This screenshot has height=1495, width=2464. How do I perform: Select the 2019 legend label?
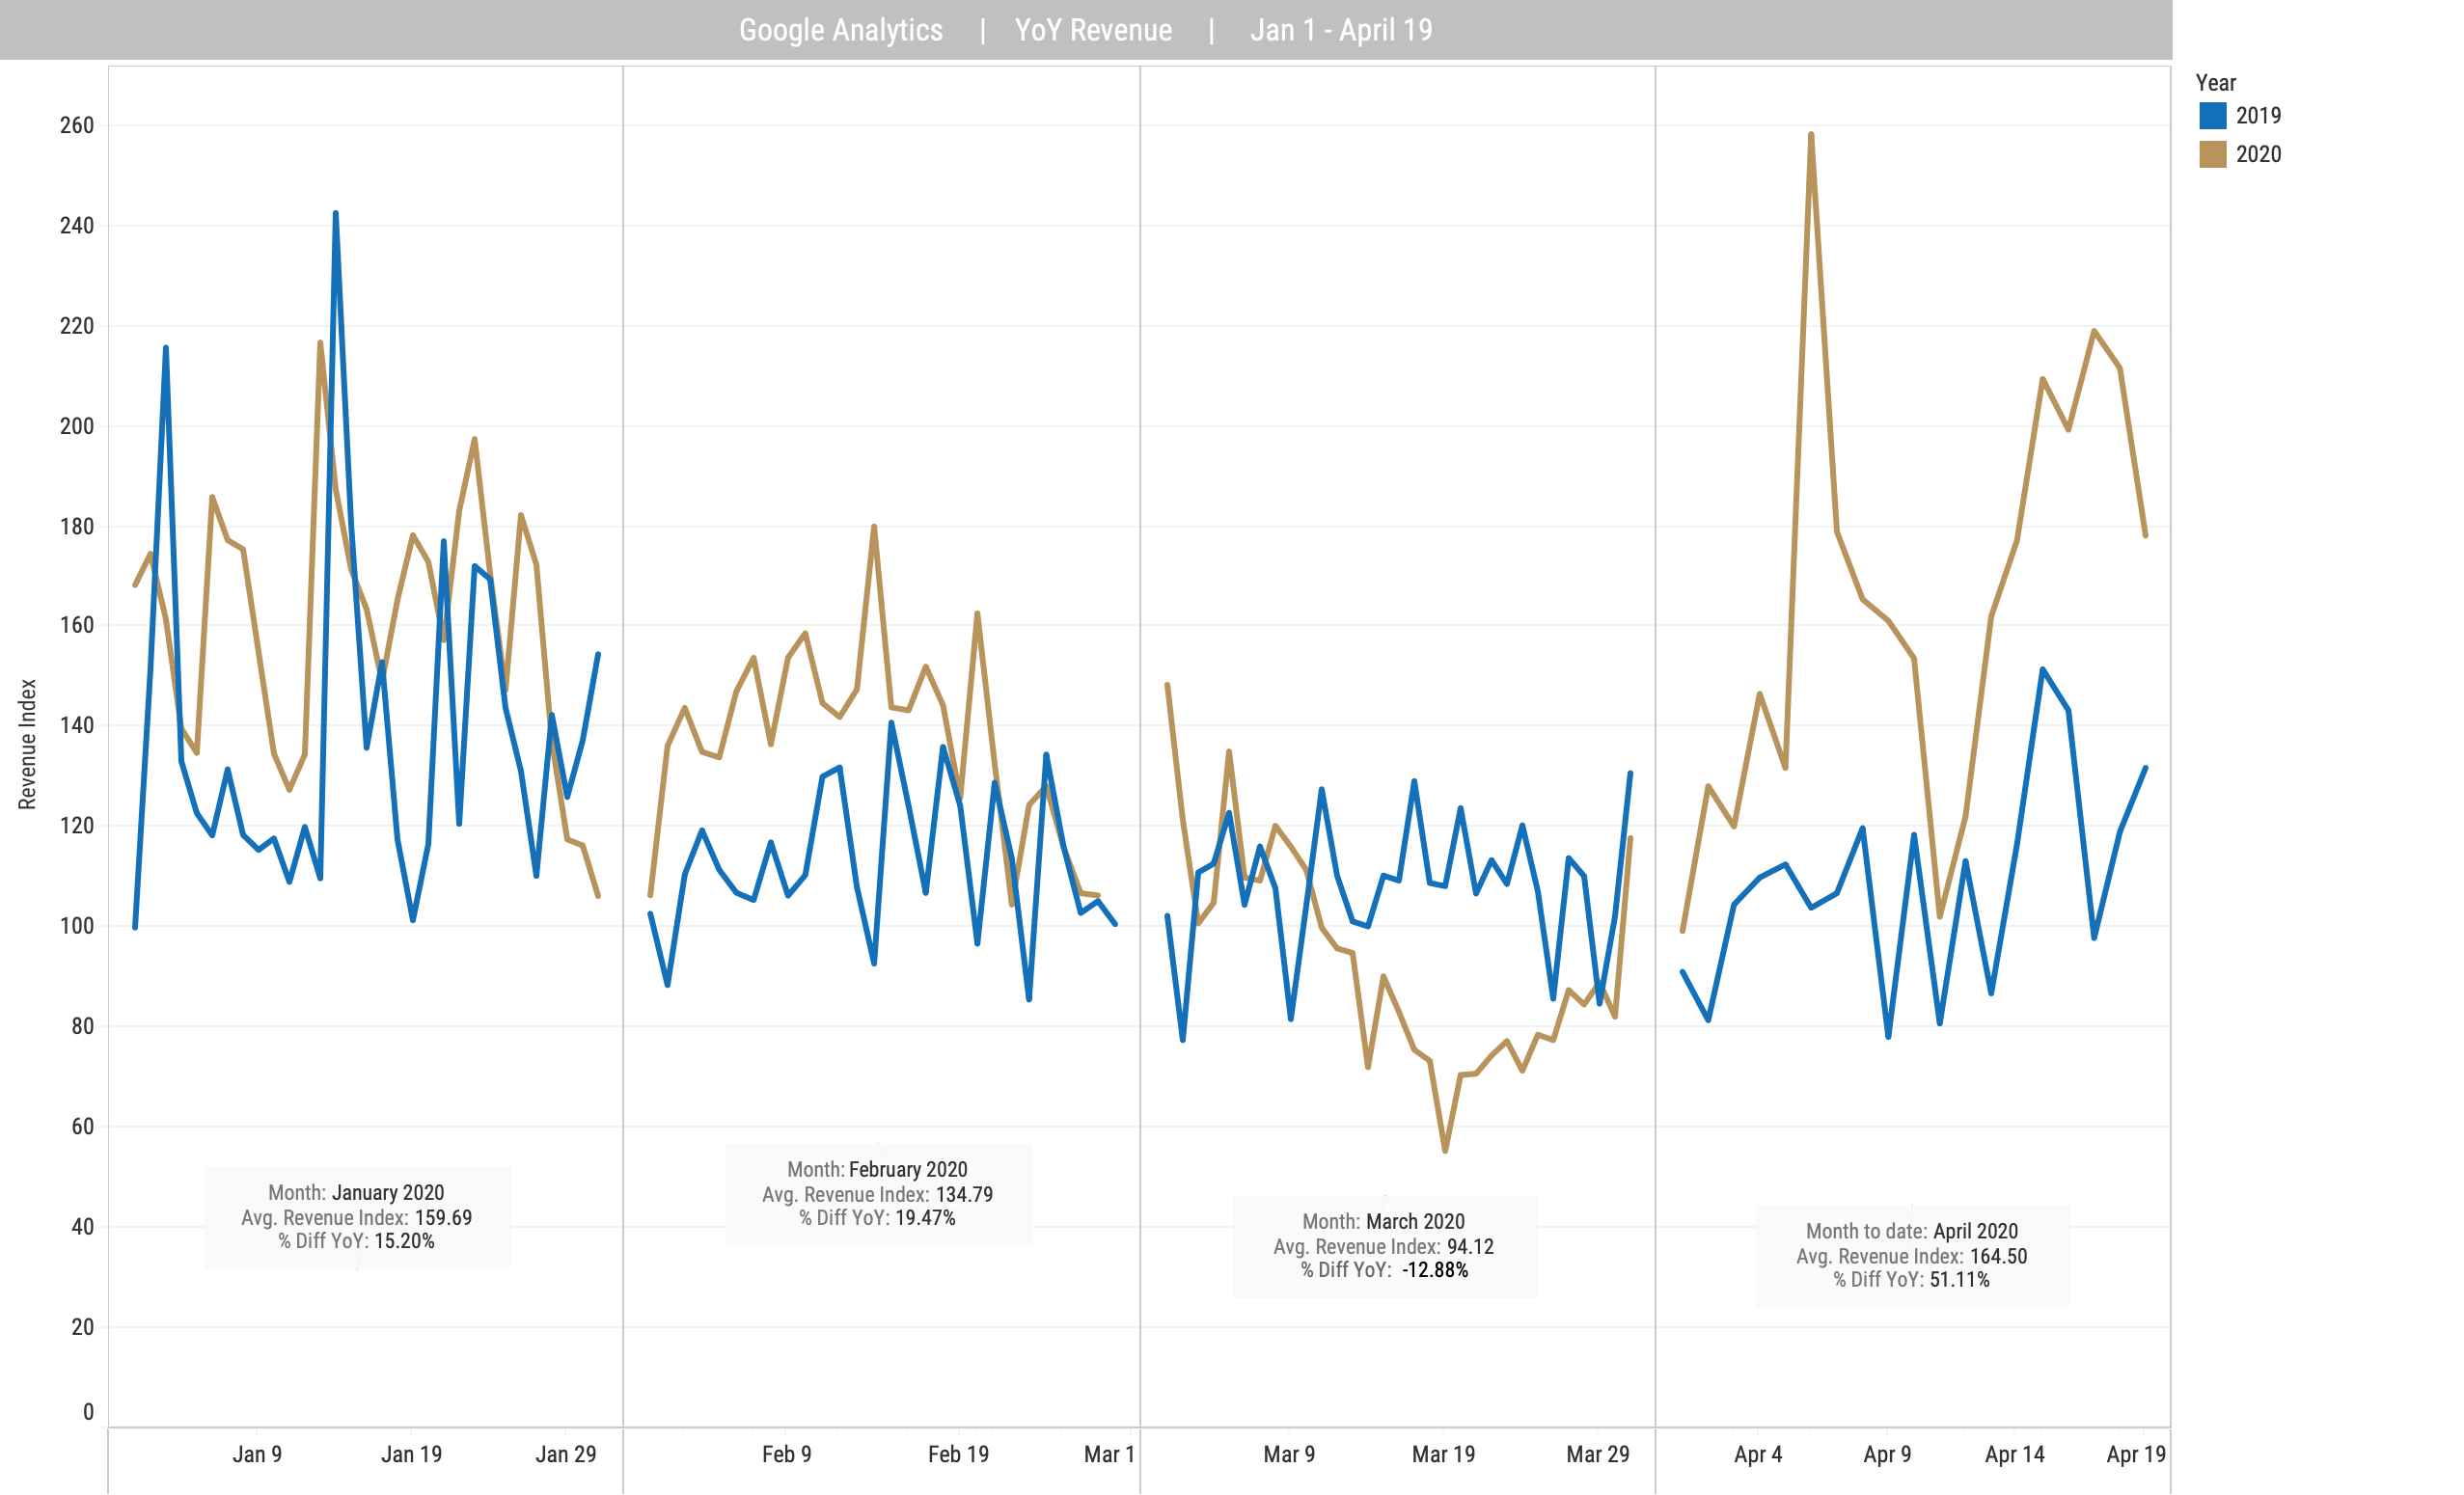click(x=2258, y=116)
